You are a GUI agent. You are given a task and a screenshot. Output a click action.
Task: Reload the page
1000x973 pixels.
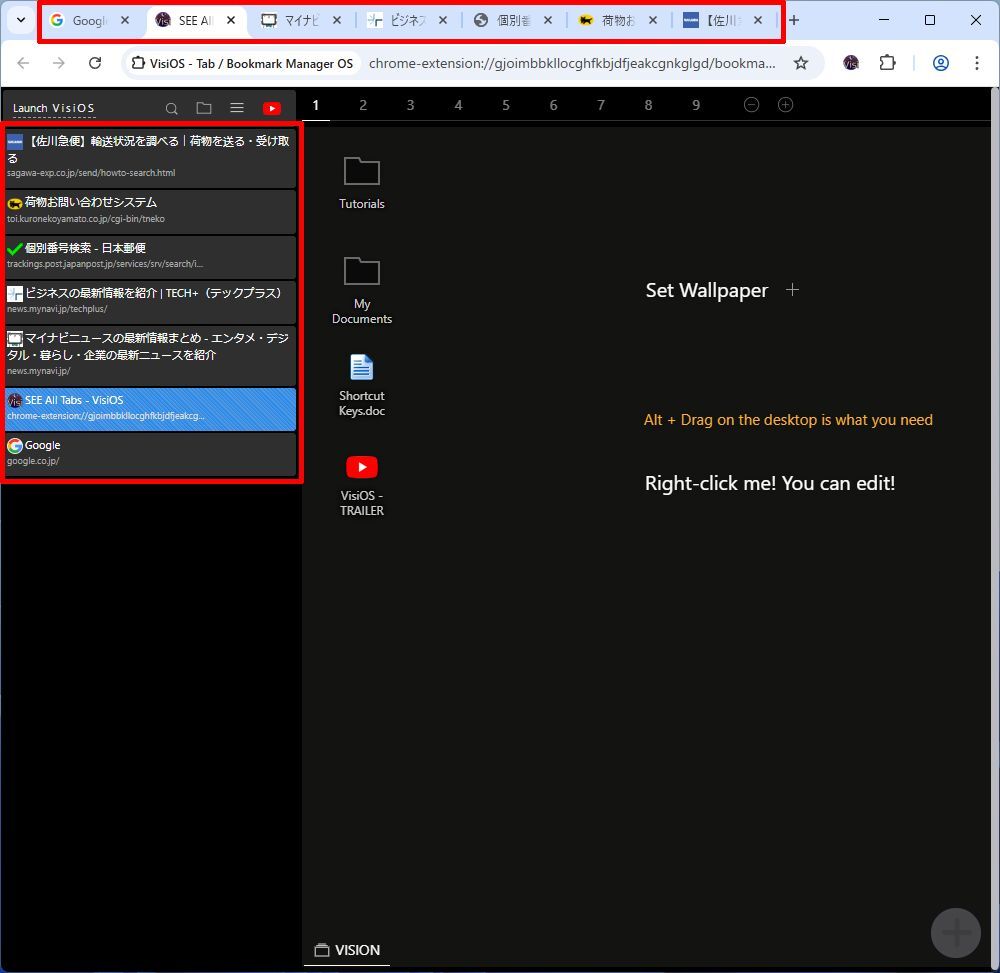(95, 63)
